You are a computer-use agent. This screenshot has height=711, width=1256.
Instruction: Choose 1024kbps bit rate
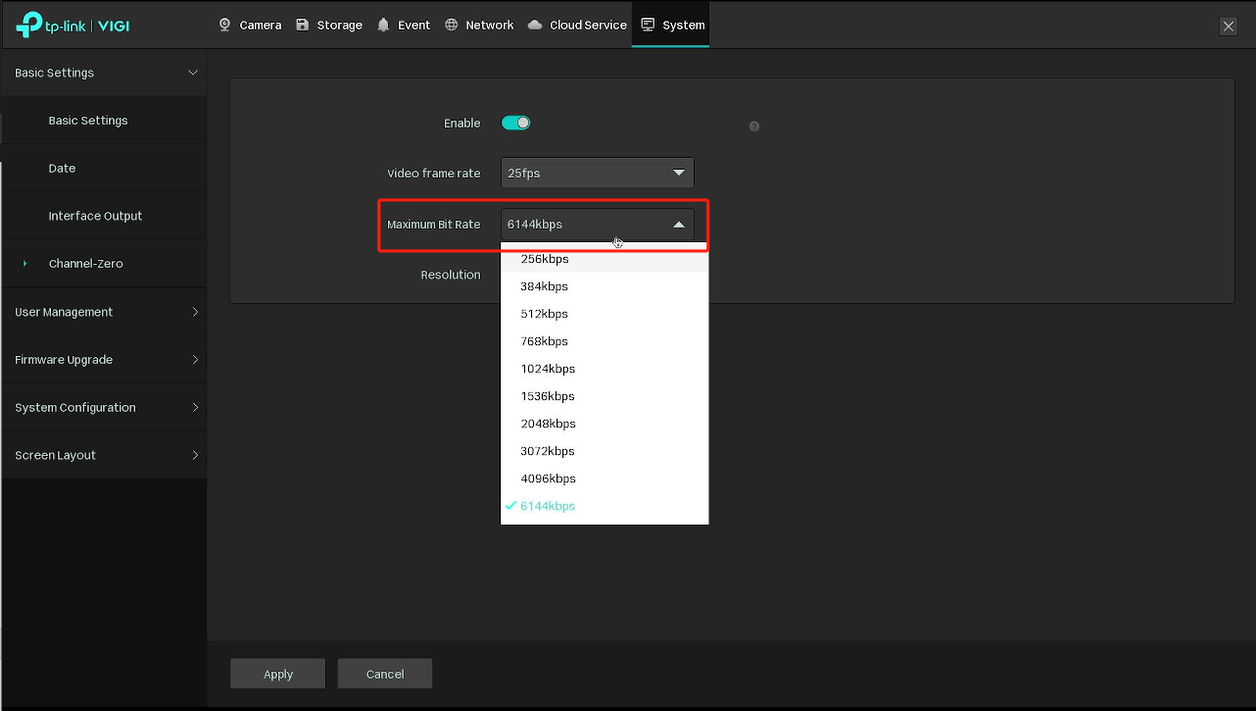605,369
